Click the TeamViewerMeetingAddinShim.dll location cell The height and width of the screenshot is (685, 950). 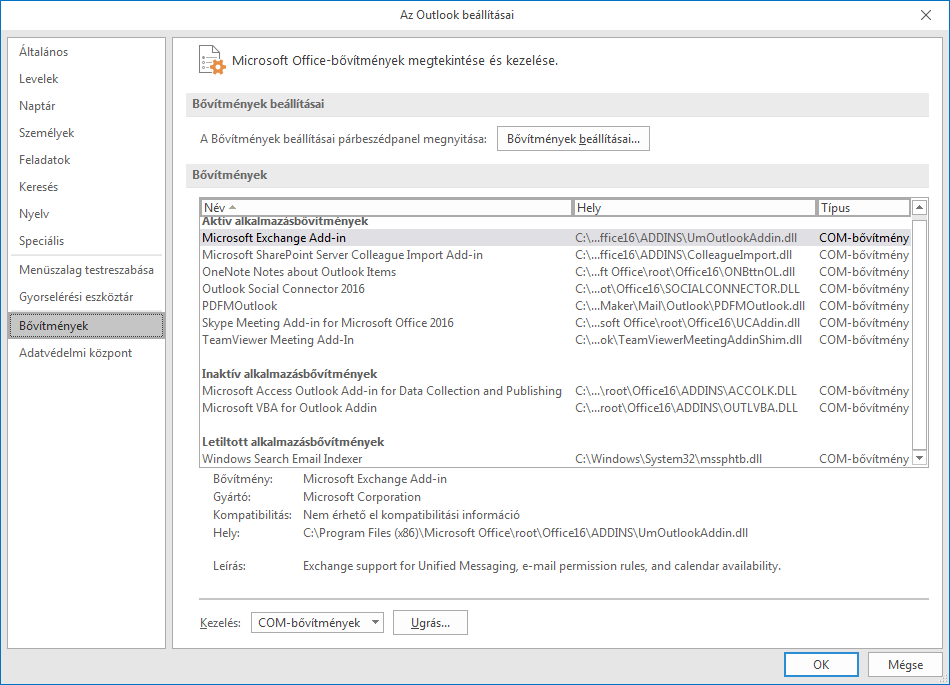[688, 340]
